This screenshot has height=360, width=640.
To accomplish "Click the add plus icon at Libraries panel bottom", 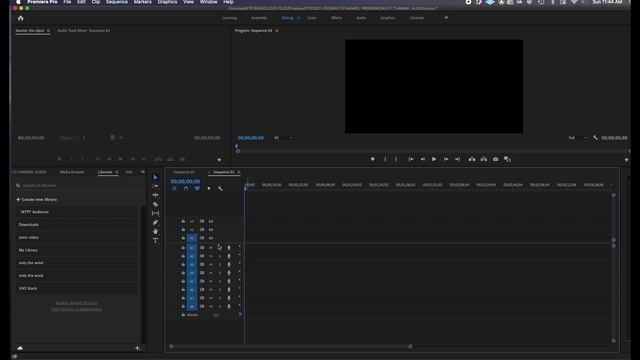I will pyautogui.click(x=137, y=348).
